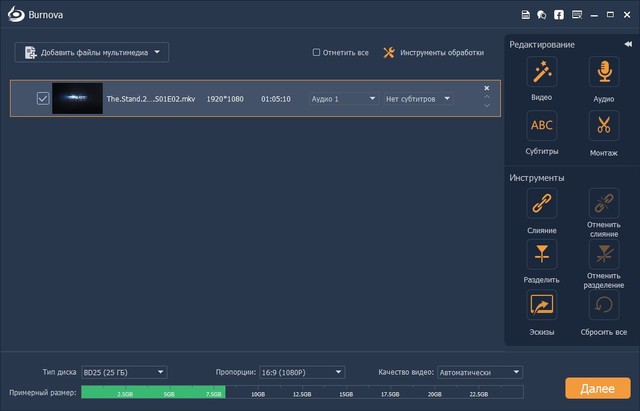Click the Далее button
640x411 pixels.
click(597, 388)
